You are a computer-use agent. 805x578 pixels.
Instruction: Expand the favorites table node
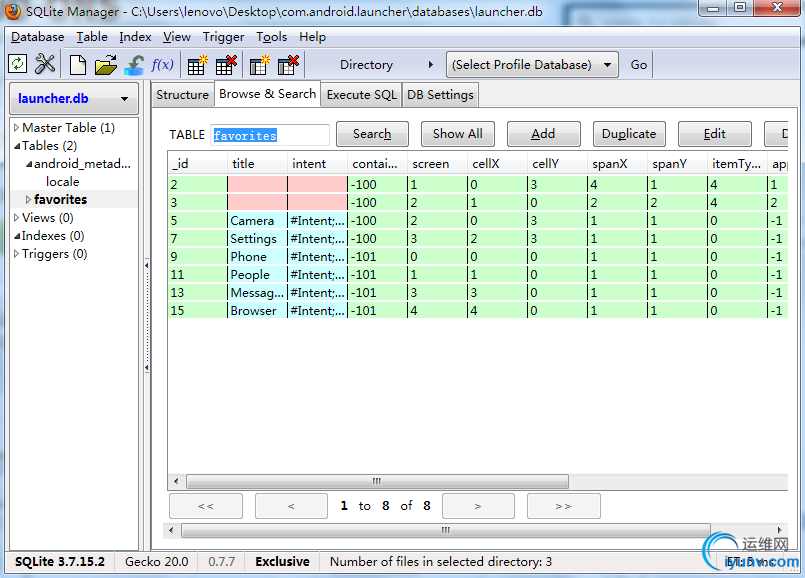tap(28, 199)
